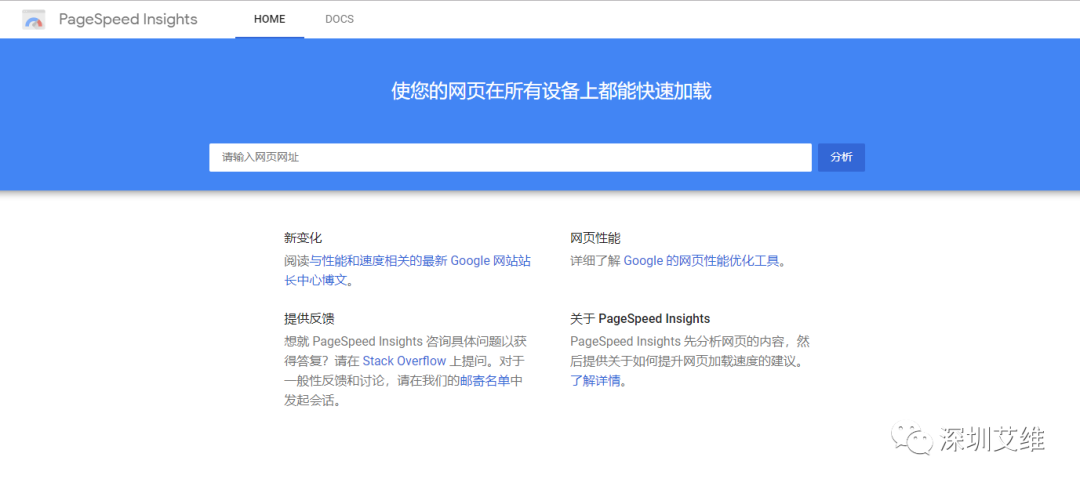
Task: Select the 新变化 heading
Action: pyautogui.click(x=302, y=238)
